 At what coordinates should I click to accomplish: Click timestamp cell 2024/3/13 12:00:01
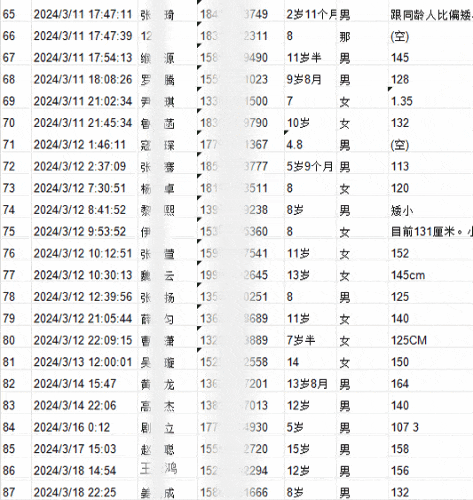[84, 362]
